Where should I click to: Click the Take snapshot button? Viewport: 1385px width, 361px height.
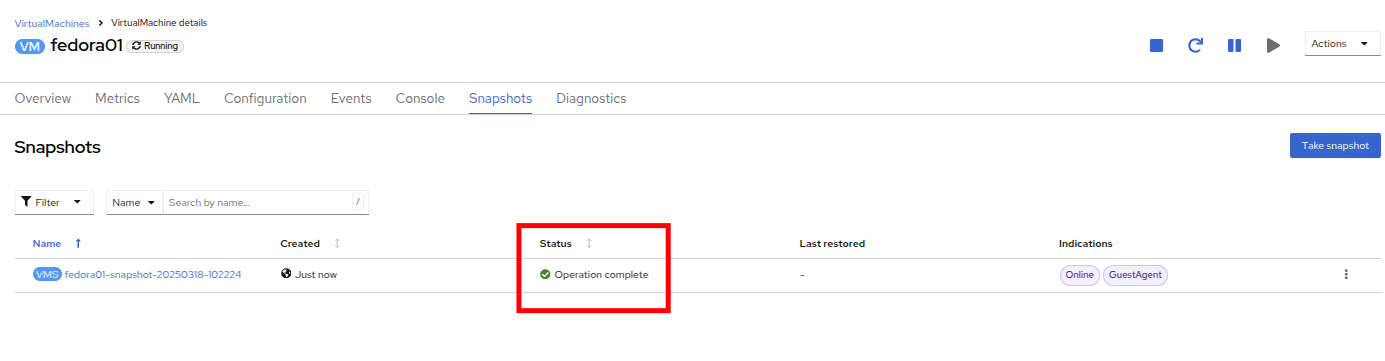1335,145
